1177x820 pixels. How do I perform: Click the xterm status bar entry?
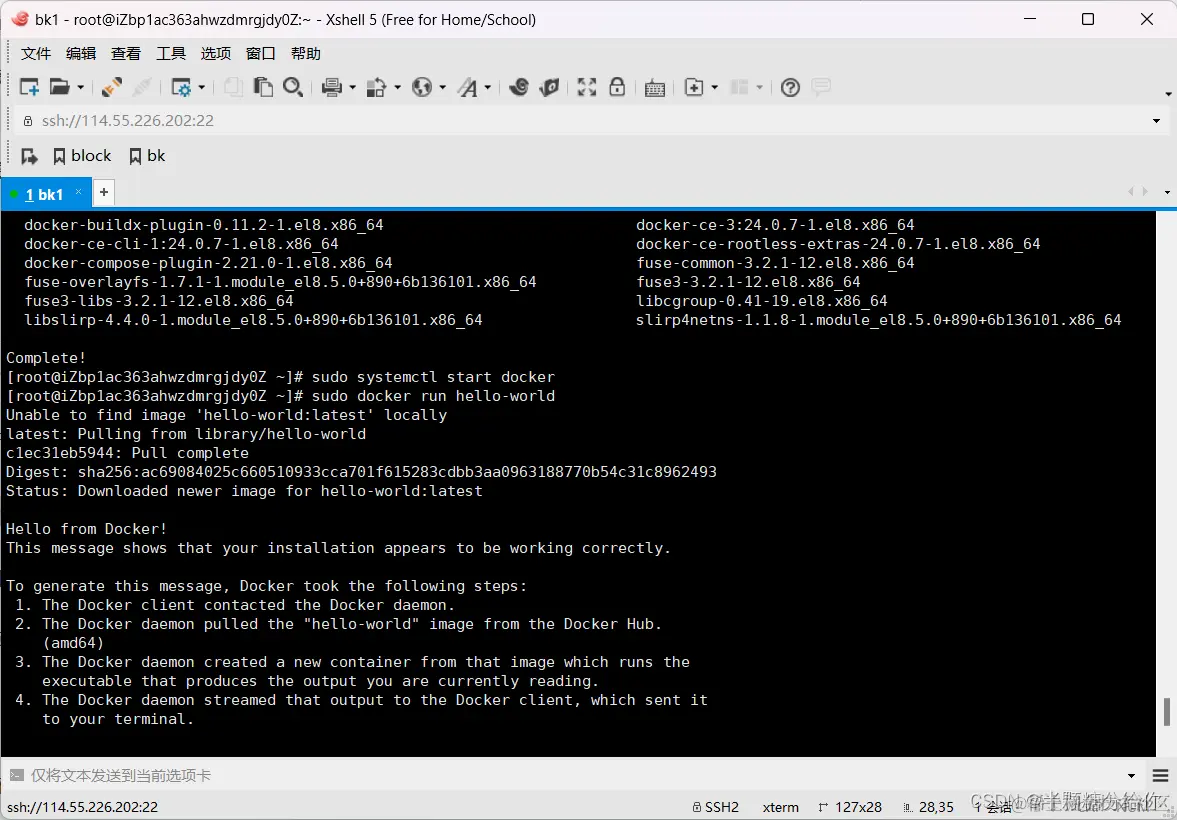(x=781, y=807)
